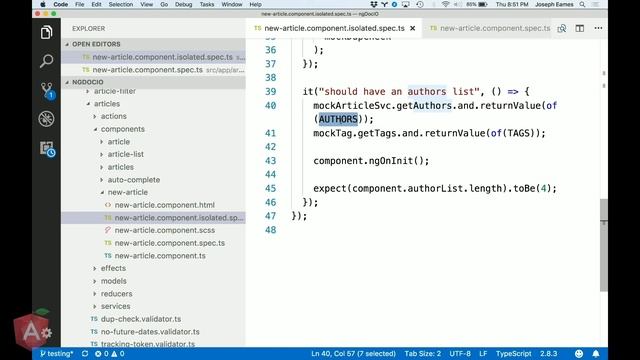Viewport: 640px width, 360px height.
Task: Click the open changes icon in editor toolbar
Action: click(562, 28)
